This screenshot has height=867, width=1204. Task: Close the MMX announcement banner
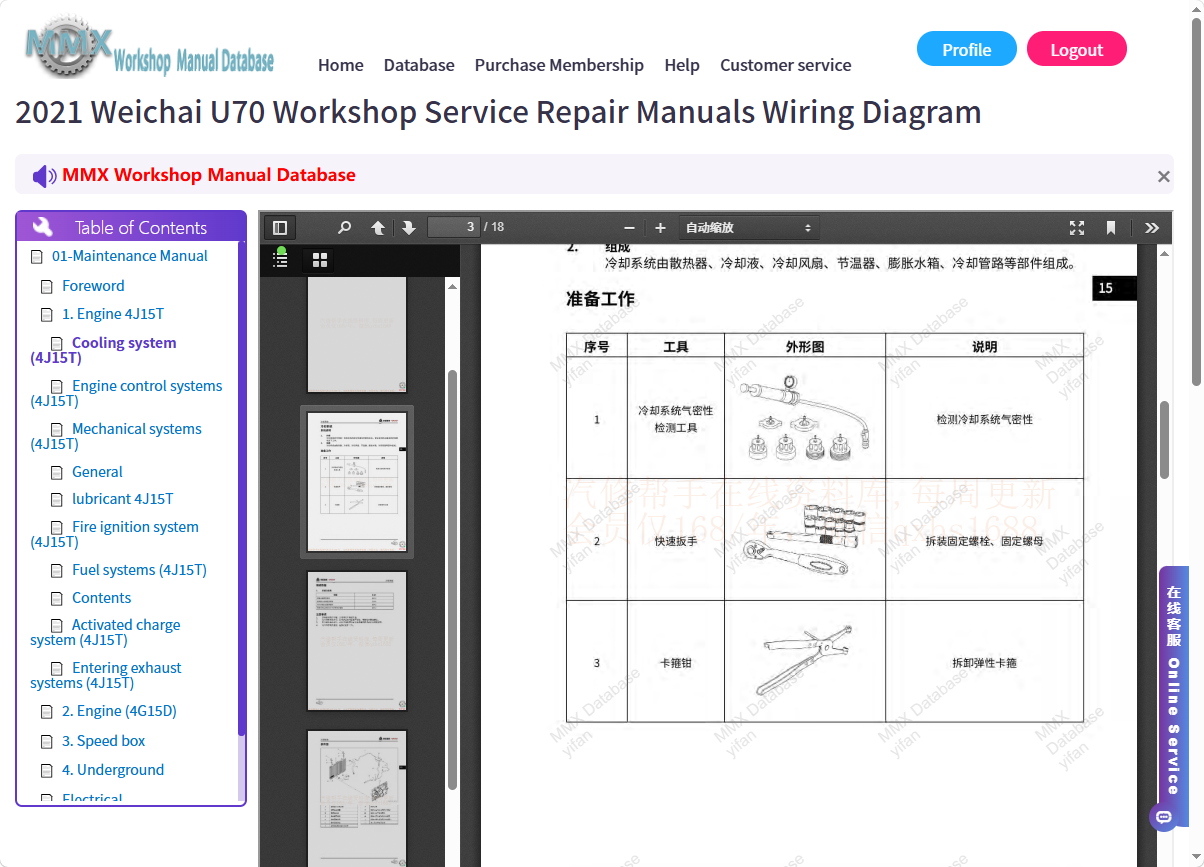coord(1163,176)
